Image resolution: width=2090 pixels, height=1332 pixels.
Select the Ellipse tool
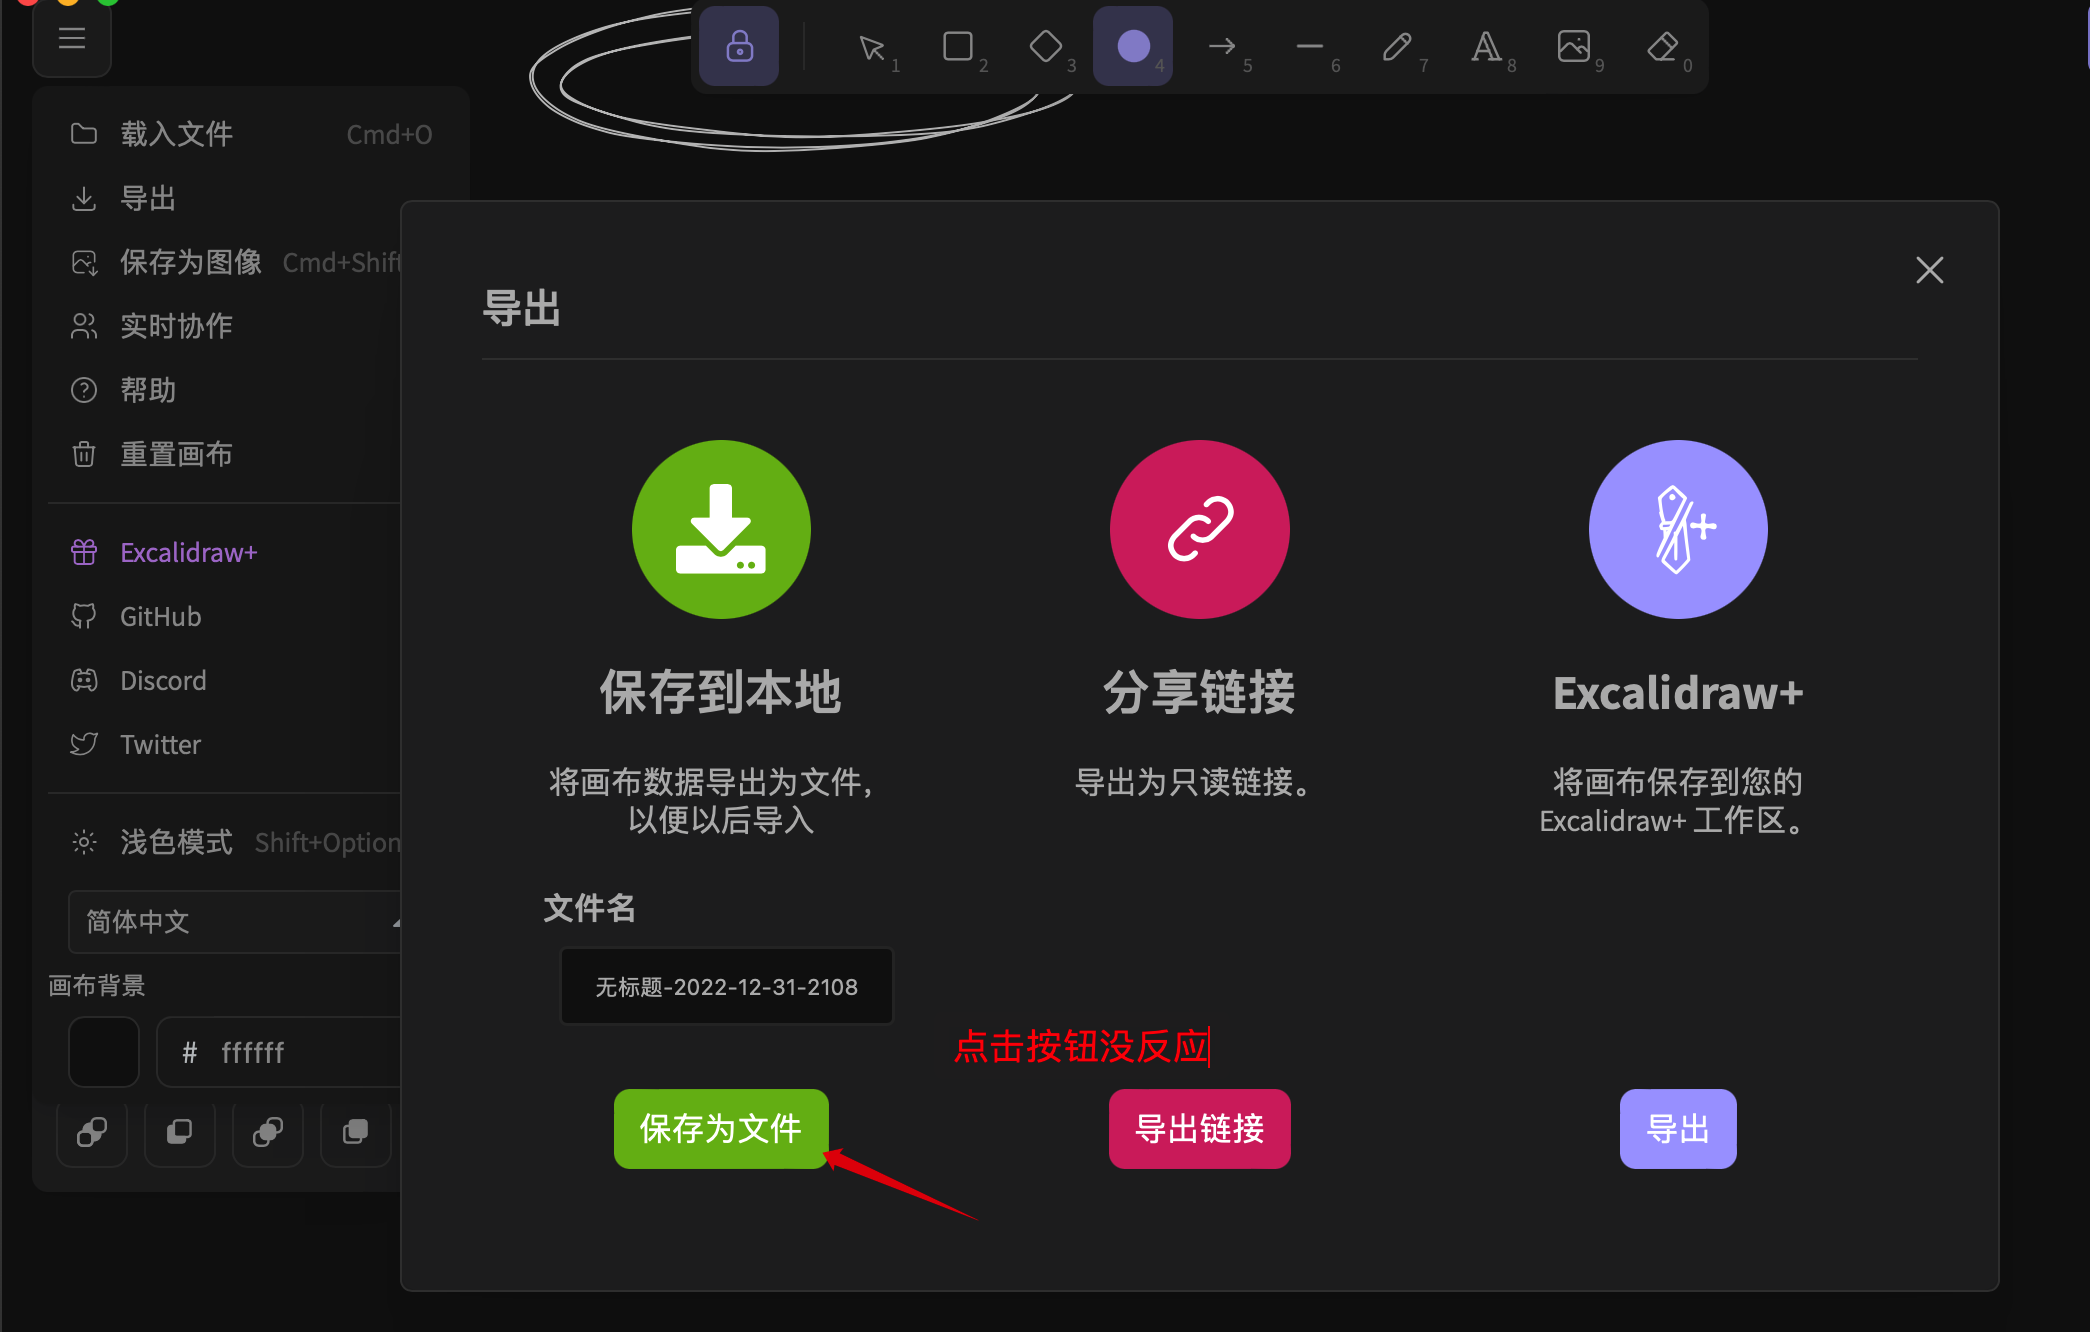pyautogui.click(x=1133, y=47)
